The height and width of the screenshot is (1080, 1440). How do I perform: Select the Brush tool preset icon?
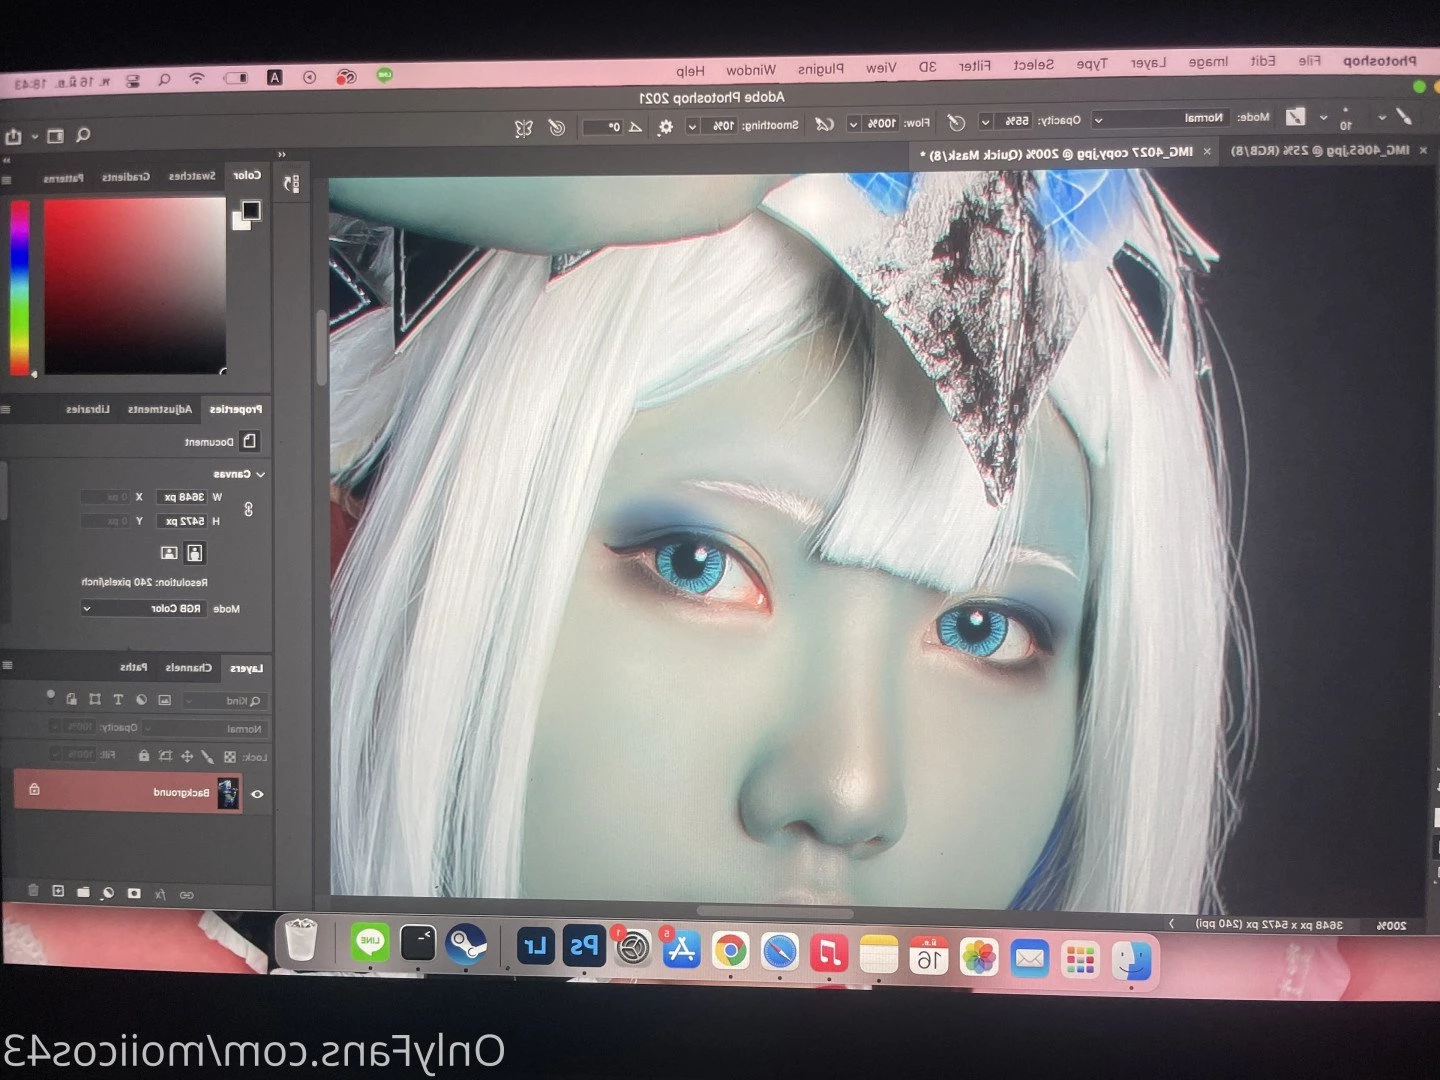pos(1403,117)
